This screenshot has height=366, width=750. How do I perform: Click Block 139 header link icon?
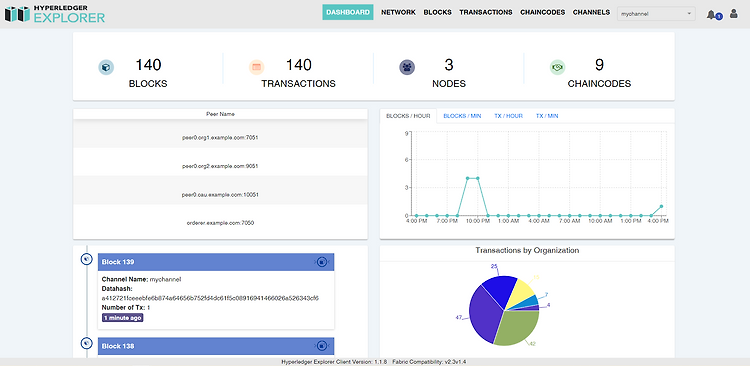pyautogui.click(x=322, y=262)
